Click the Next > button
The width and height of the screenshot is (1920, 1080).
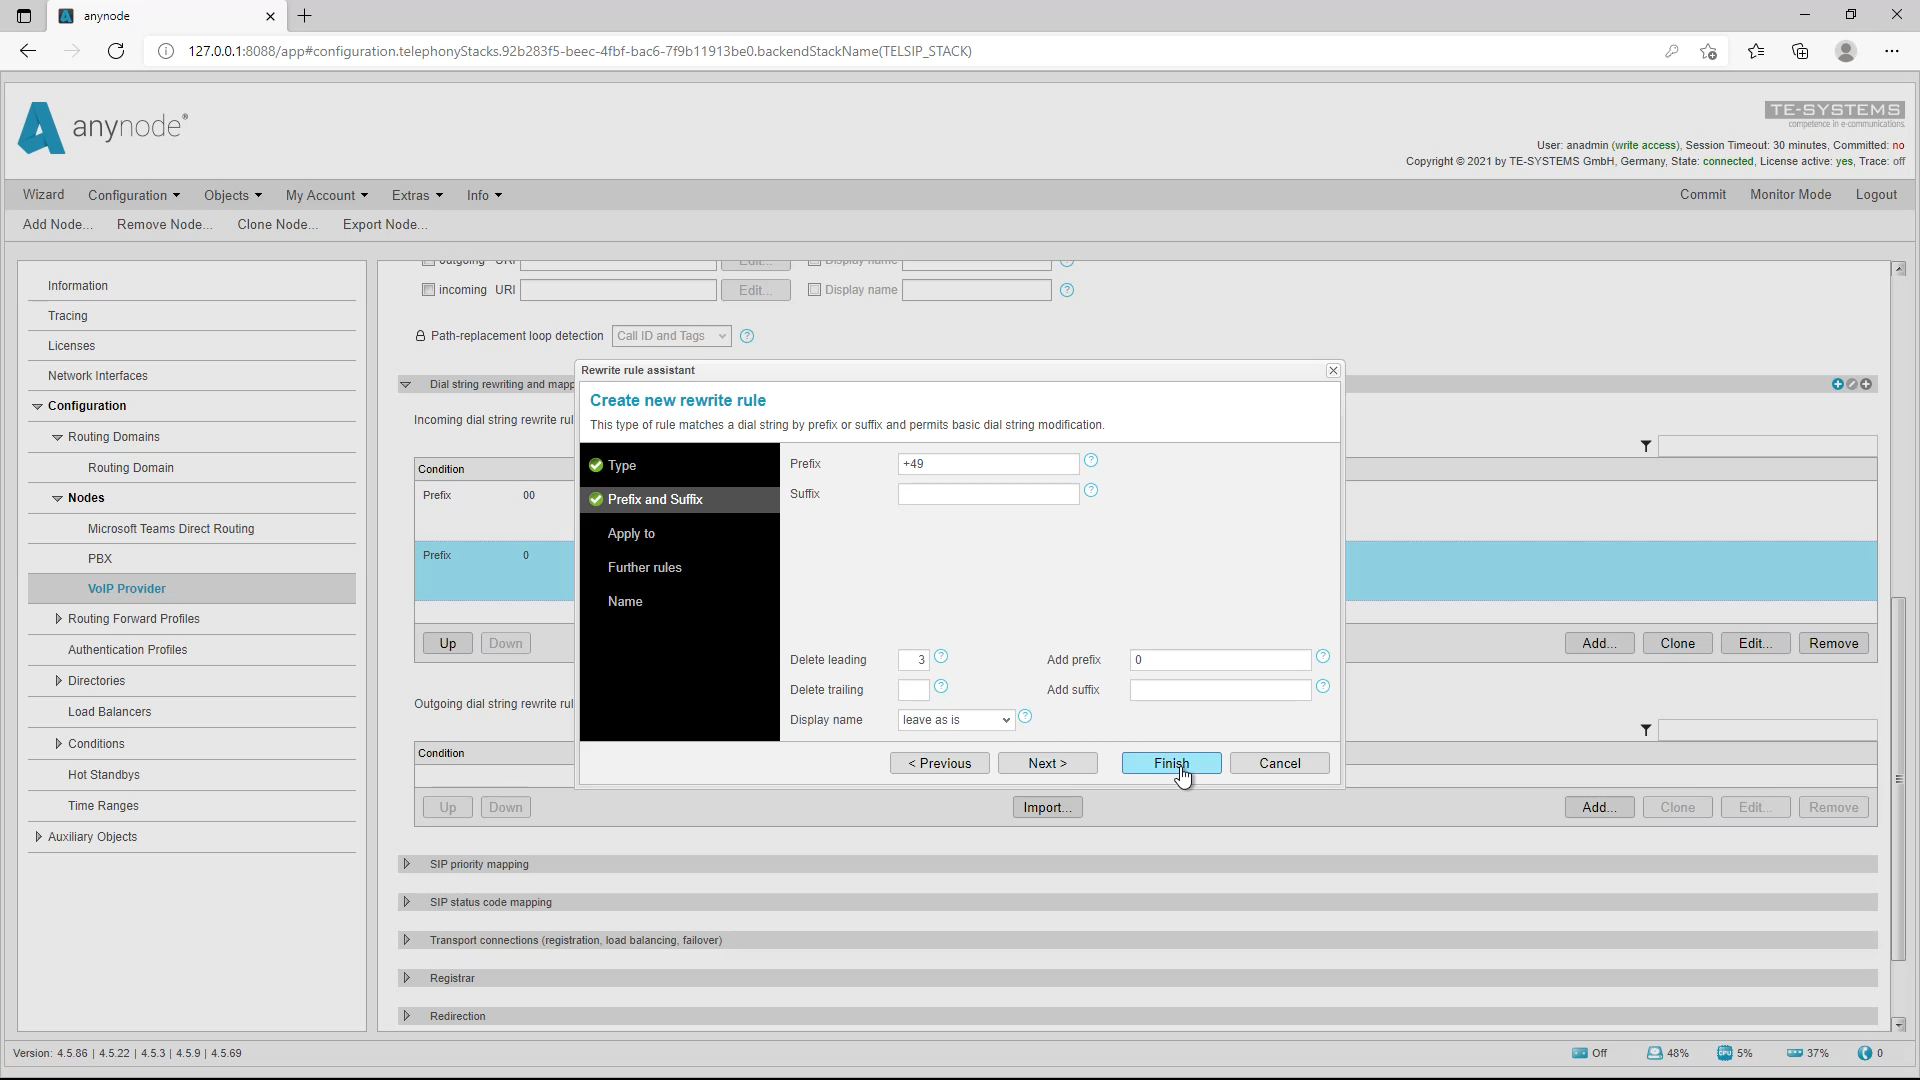tap(1047, 763)
